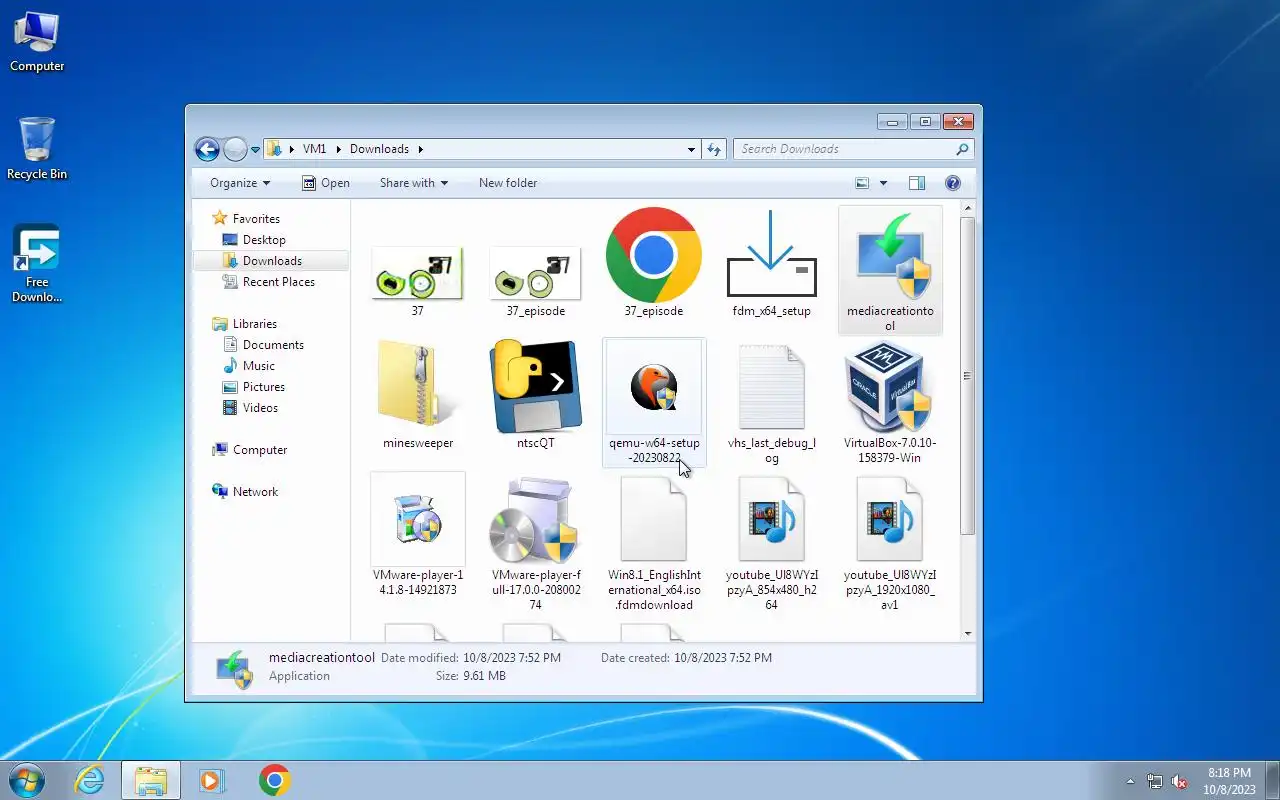Show hidden tray icons arrow

click(x=1130, y=781)
